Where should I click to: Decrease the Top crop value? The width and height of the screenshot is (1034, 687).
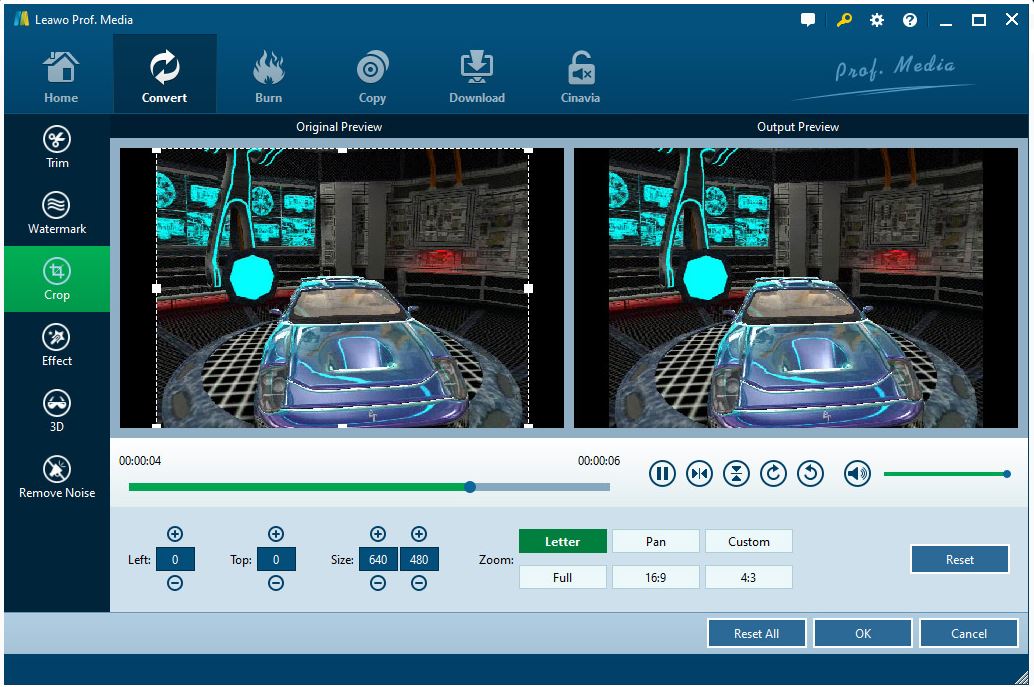(x=276, y=583)
